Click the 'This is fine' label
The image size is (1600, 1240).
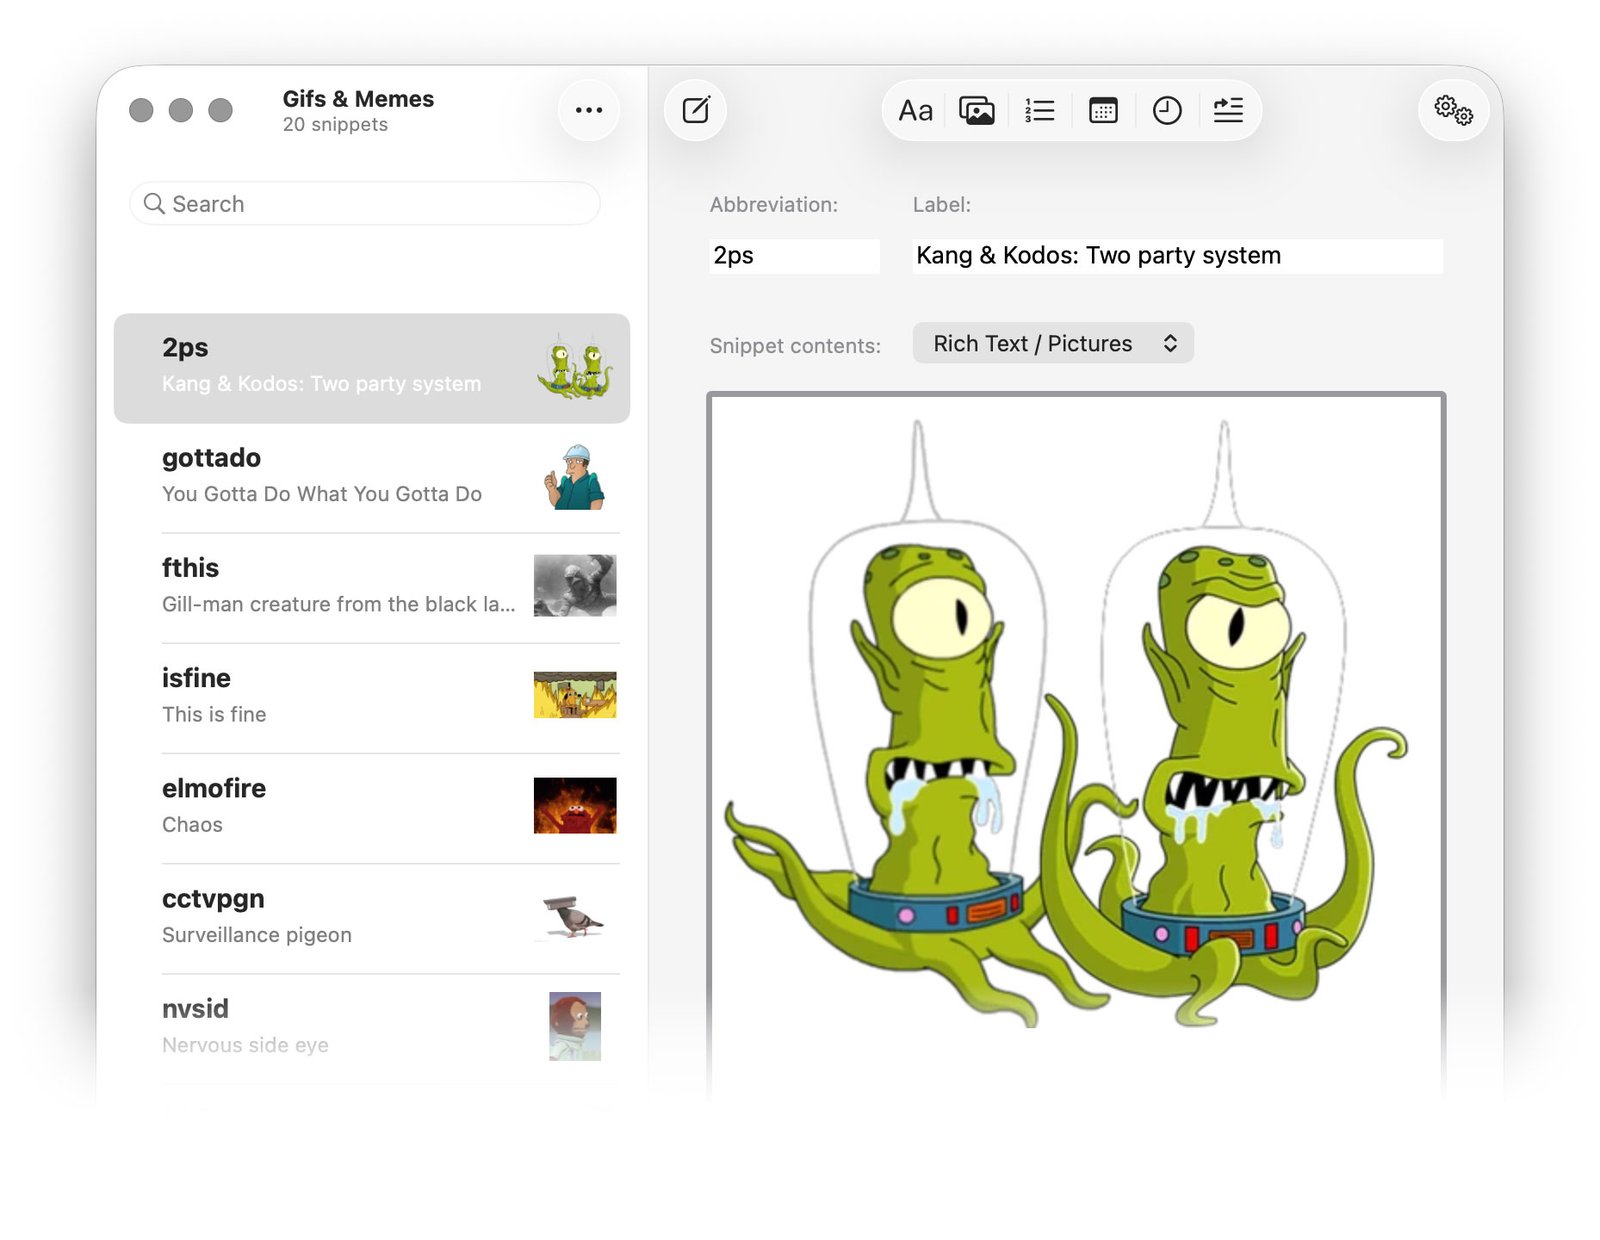pyautogui.click(x=214, y=715)
